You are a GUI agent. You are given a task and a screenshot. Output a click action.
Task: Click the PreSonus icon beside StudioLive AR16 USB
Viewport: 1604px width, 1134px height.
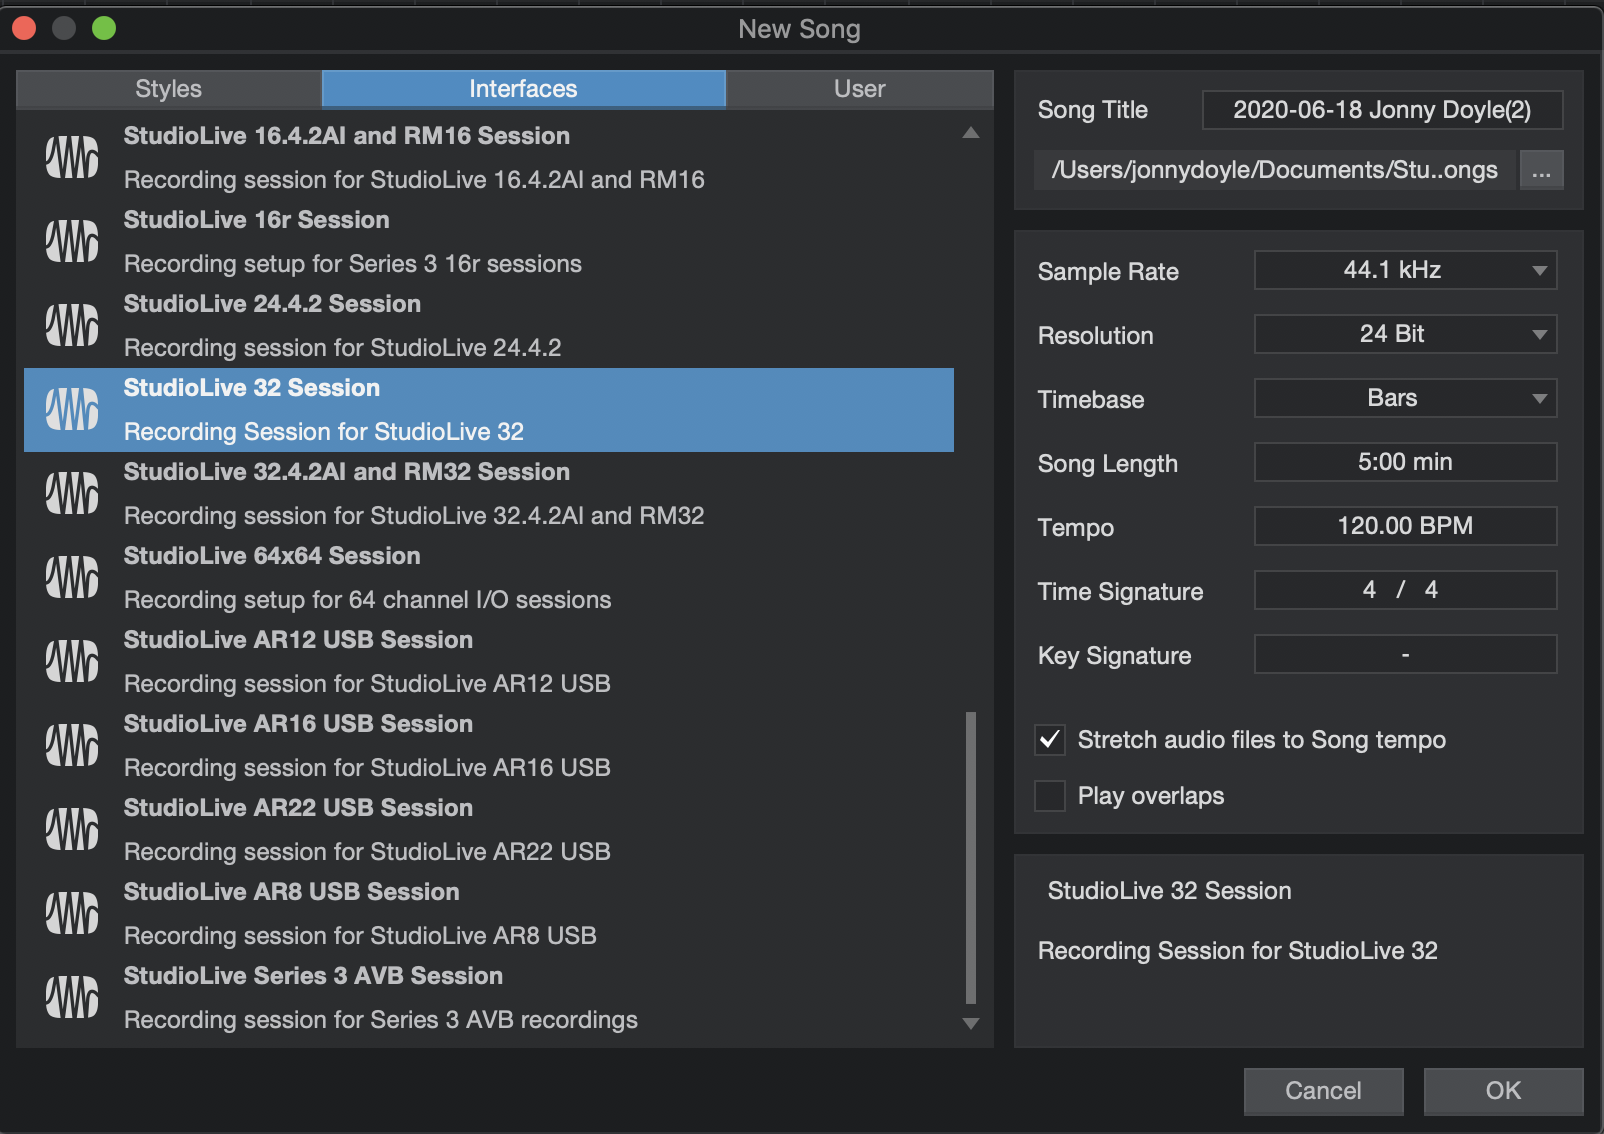tap(72, 746)
